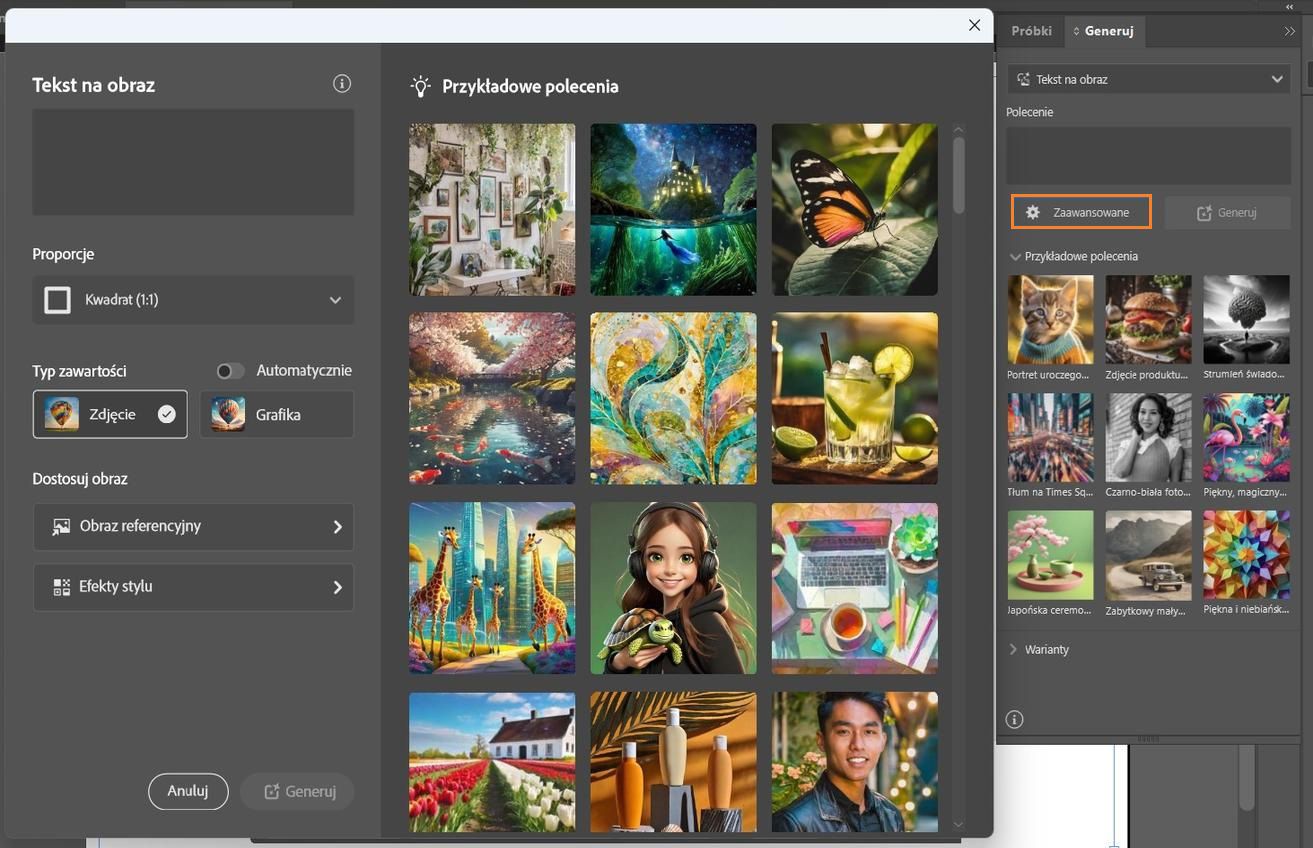The width and height of the screenshot is (1313, 848).
Task: Select the Zdjęcie produktu burger thumbnail
Action: coord(1148,320)
